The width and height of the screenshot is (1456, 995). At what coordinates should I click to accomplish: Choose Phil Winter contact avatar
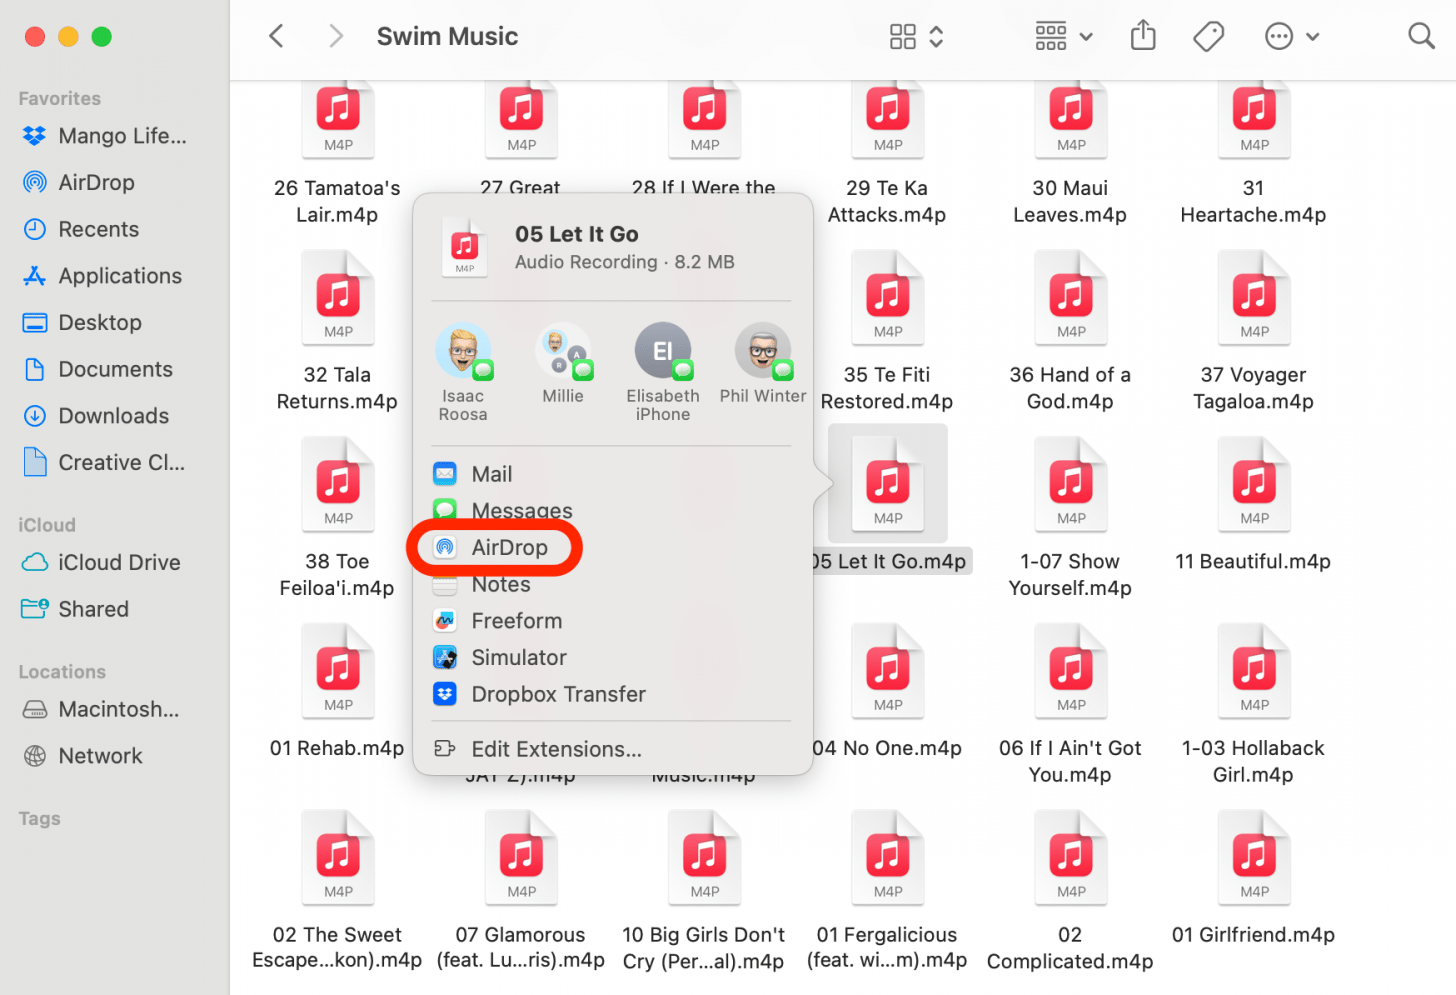click(x=763, y=352)
